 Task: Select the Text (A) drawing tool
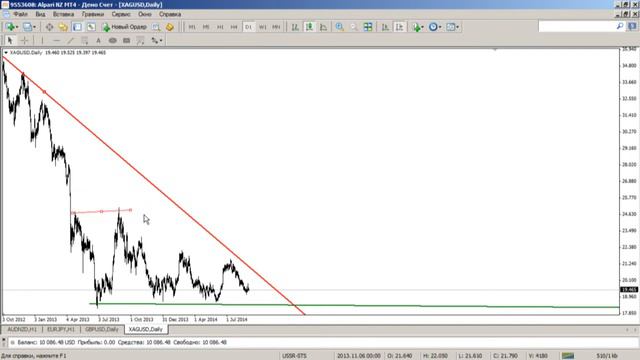[x=98, y=40]
